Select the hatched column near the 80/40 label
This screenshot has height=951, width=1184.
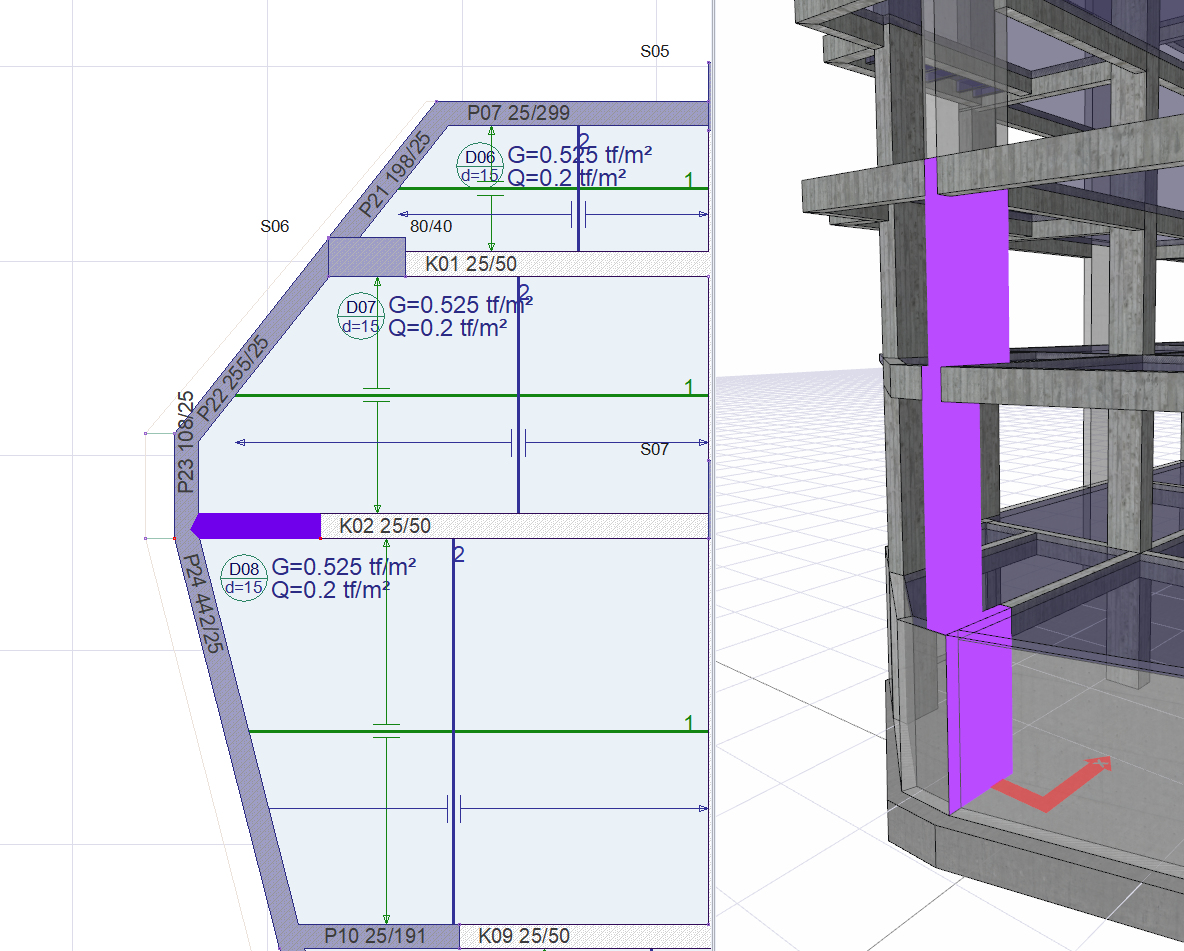point(366,258)
